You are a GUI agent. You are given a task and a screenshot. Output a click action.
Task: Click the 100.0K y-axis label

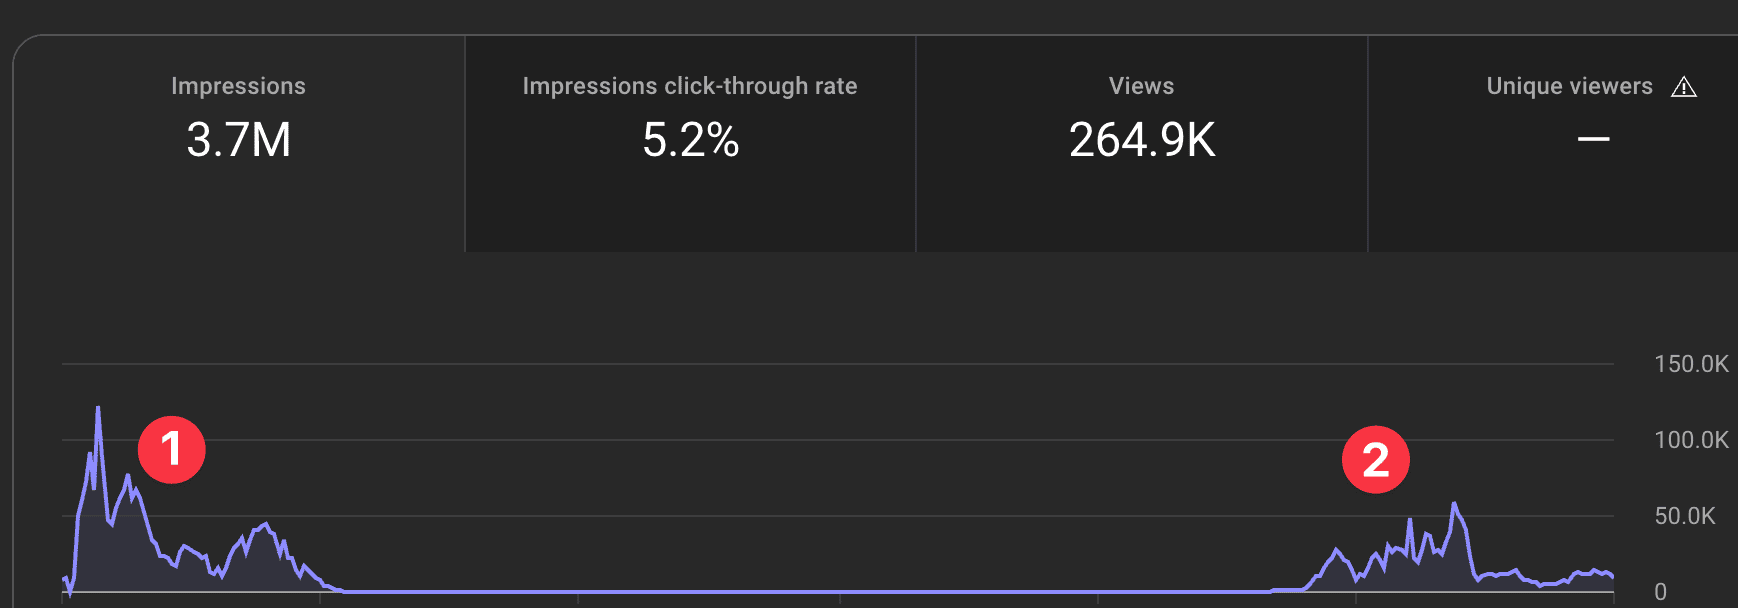[x=1691, y=440]
